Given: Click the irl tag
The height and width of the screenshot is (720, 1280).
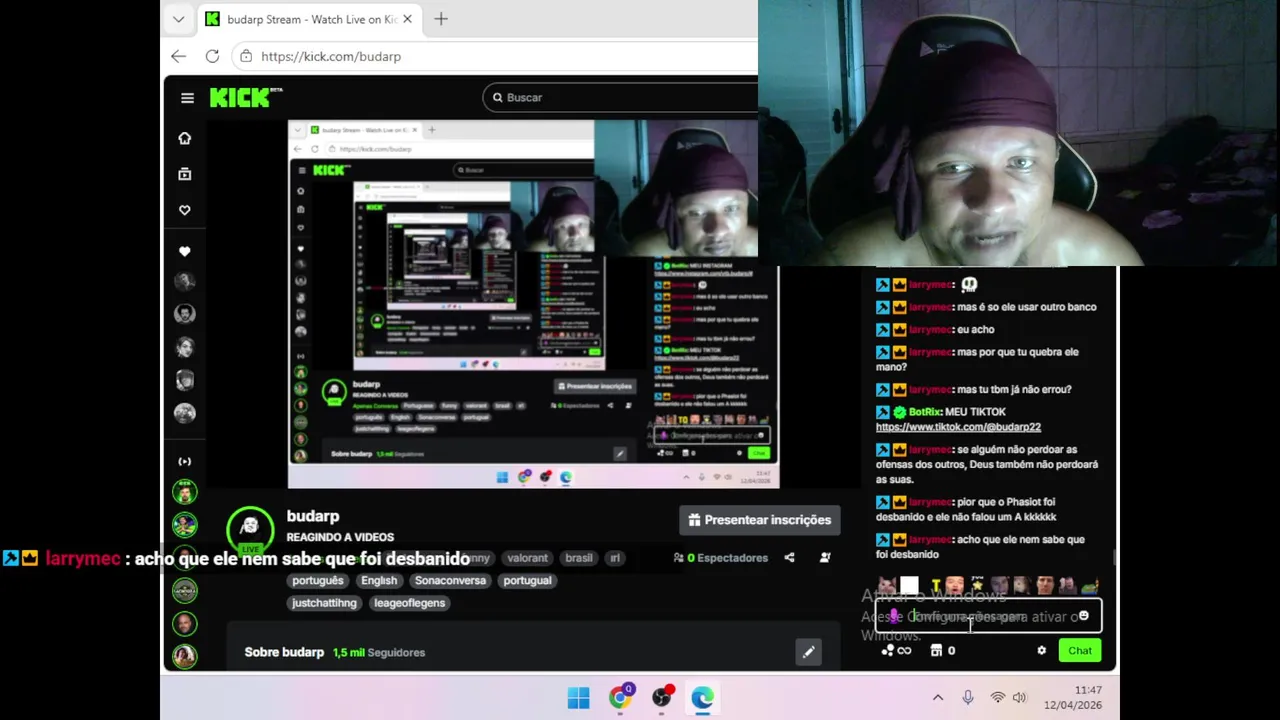Looking at the screenshot, I should (x=615, y=558).
